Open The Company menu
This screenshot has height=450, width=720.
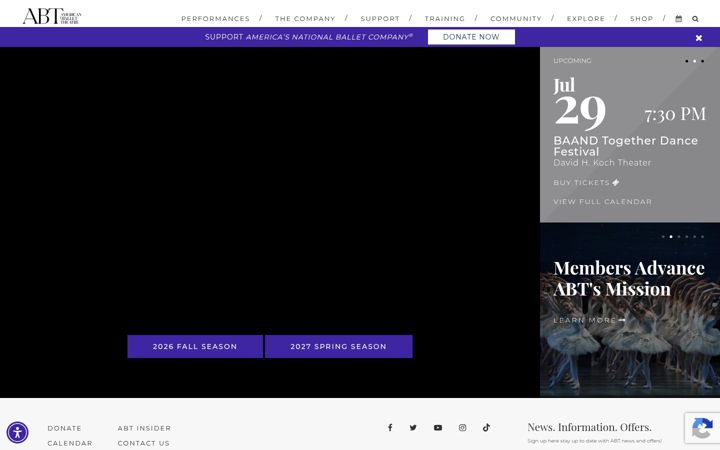pyautogui.click(x=305, y=19)
